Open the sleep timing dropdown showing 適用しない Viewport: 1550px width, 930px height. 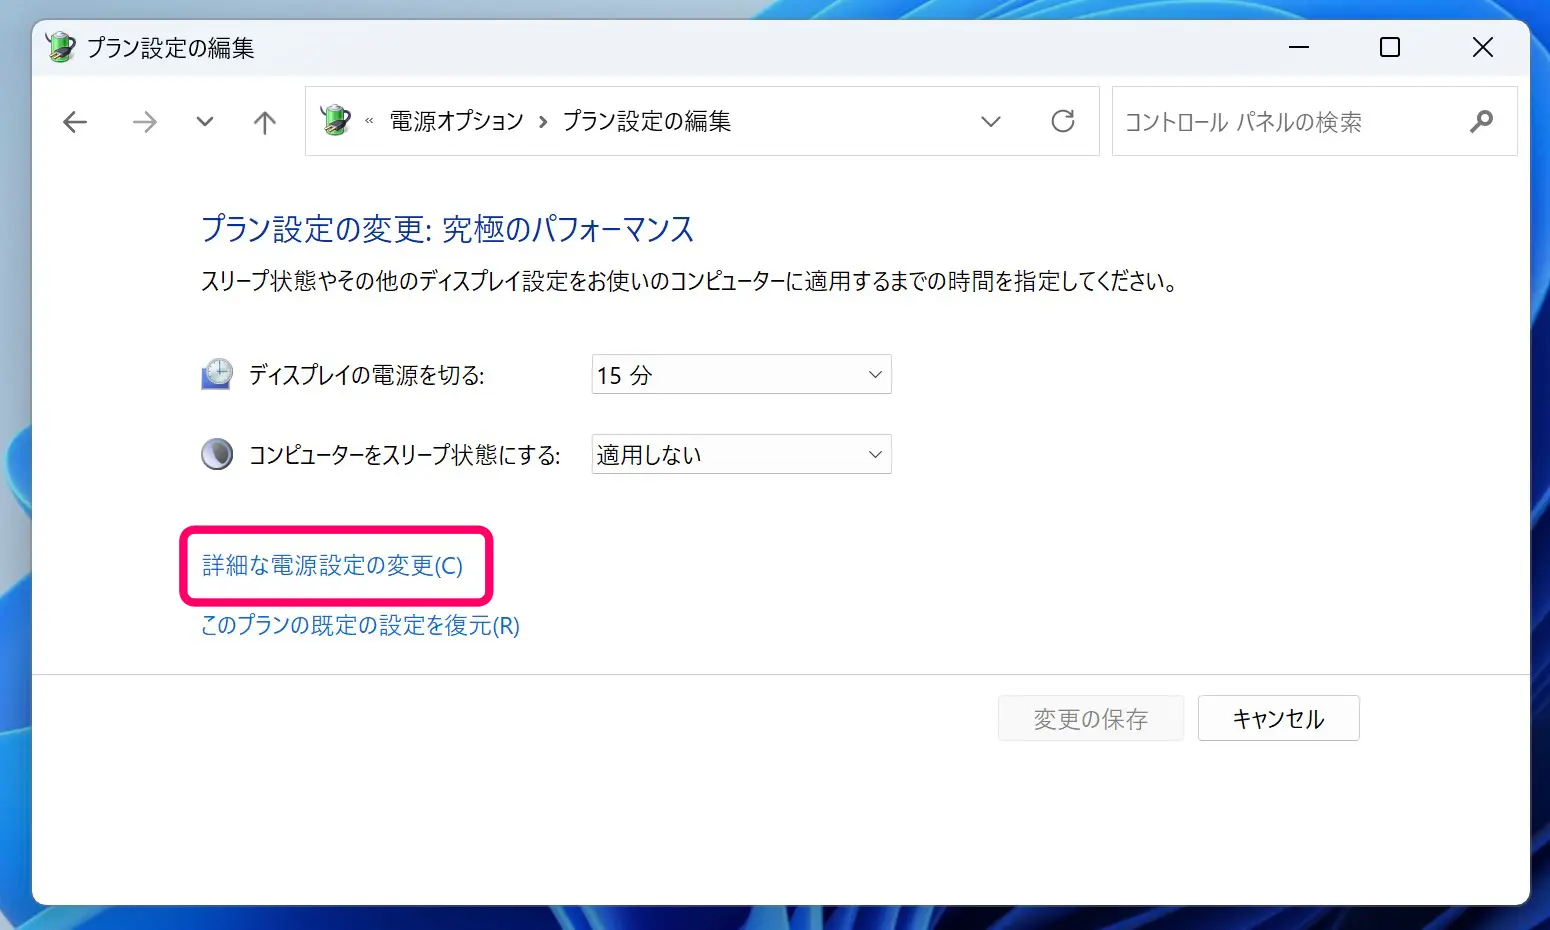740,454
